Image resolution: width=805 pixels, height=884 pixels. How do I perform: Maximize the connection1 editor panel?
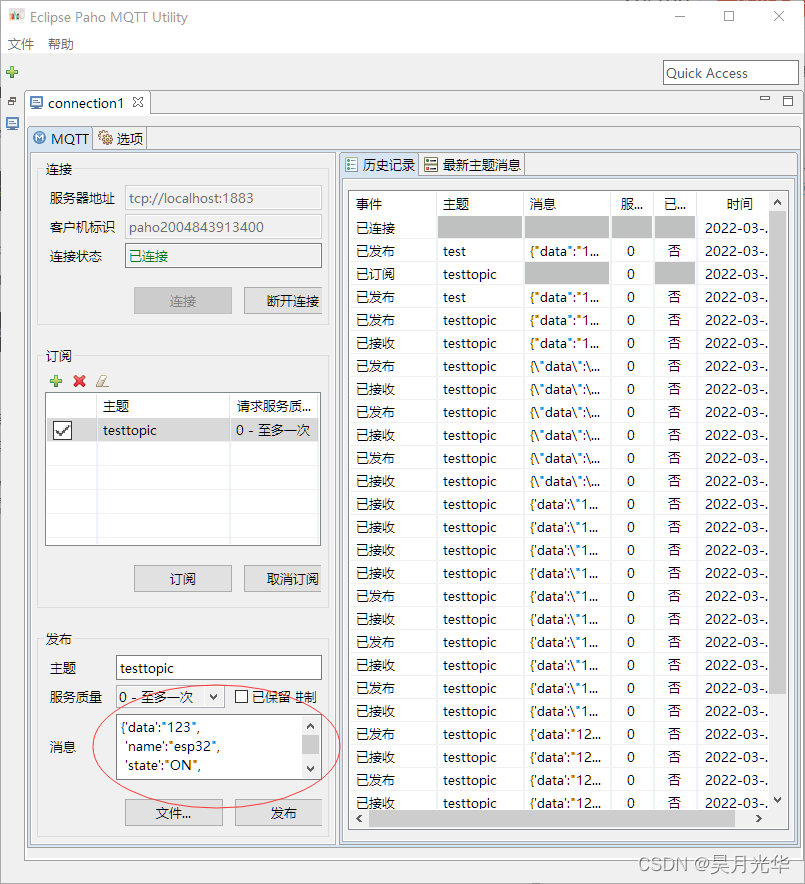coord(788,101)
